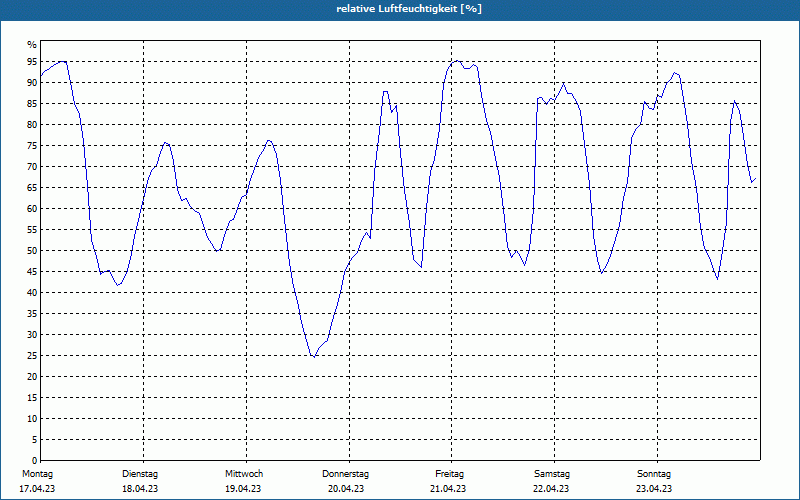This screenshot has height=500, width=800.
Task: Select the 60 value on the y-axis
Action: 32,209
